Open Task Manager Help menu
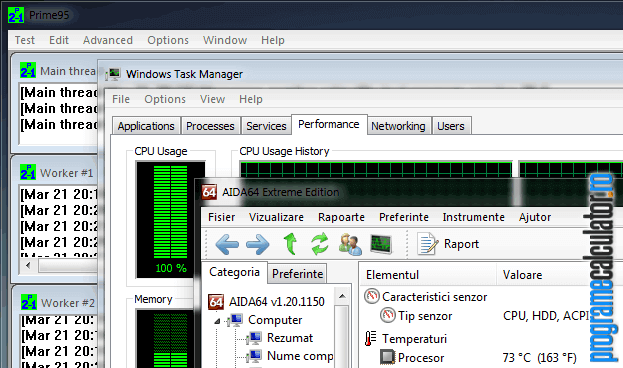This screenshot has width=623, height=368. point(251,99)
